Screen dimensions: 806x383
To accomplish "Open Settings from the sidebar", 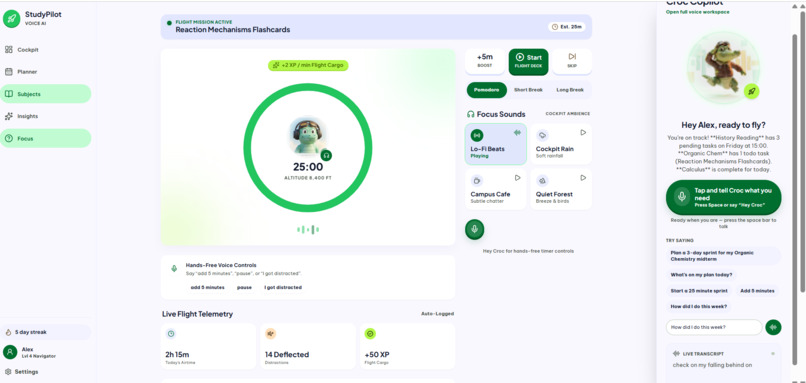I will (22, 372).
